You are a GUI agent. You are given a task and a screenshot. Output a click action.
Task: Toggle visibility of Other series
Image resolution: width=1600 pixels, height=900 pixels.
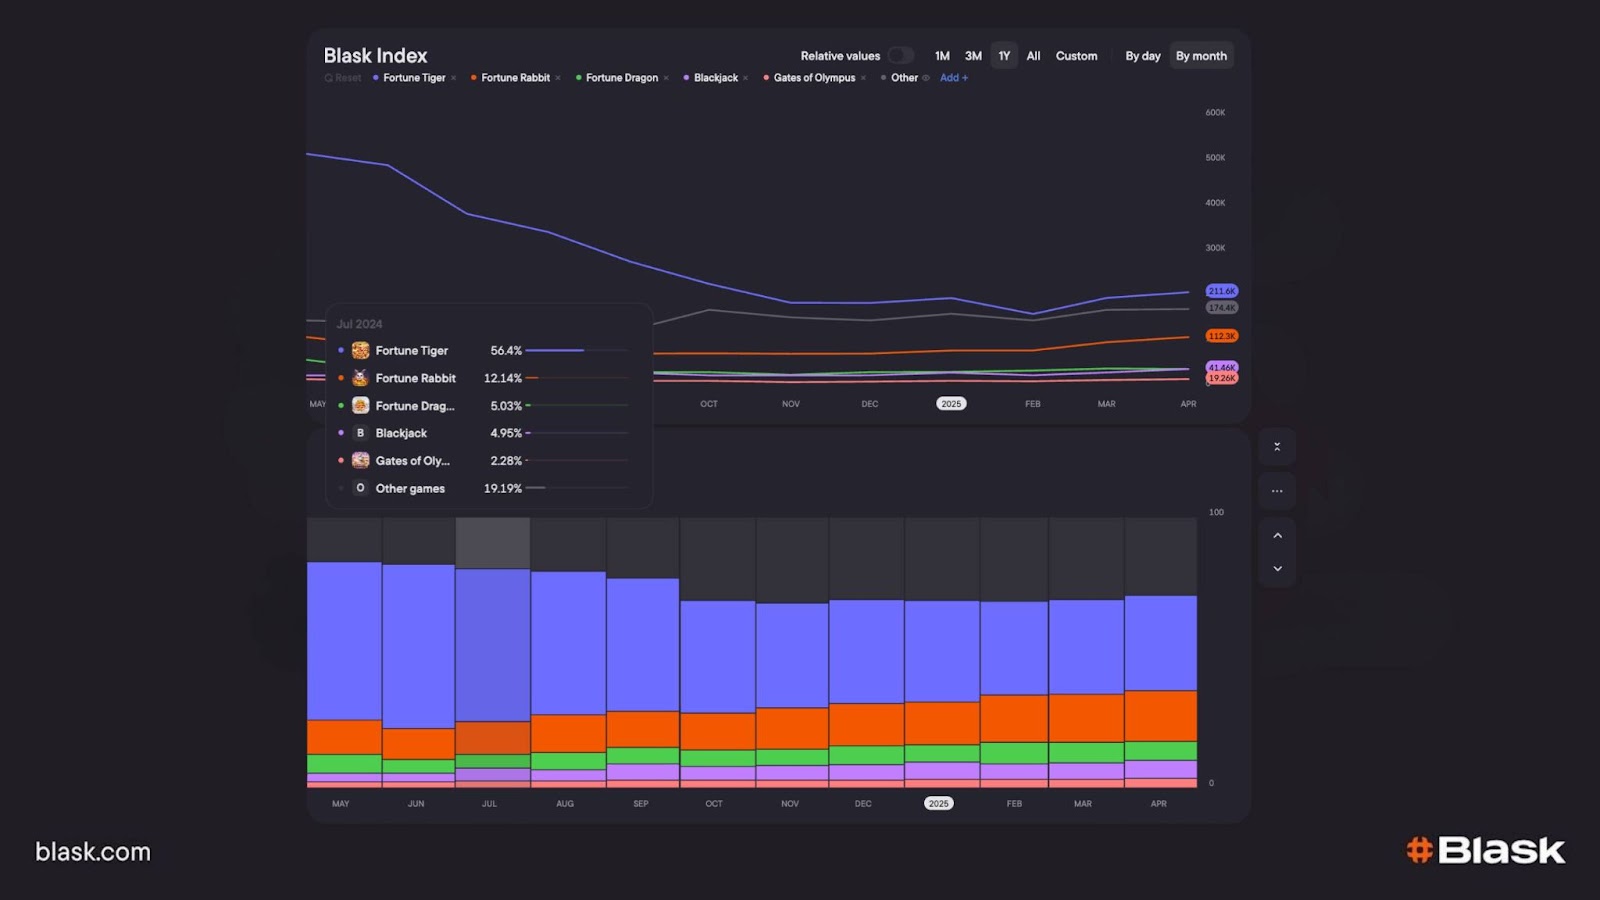click(x=926, y=78)
